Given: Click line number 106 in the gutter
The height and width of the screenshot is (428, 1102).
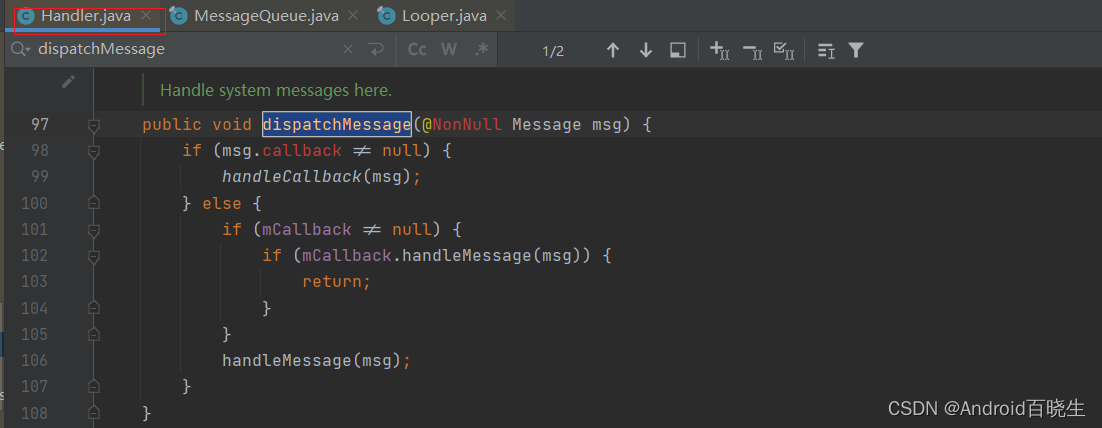Looking at the screenshot, I should (34, 361).
